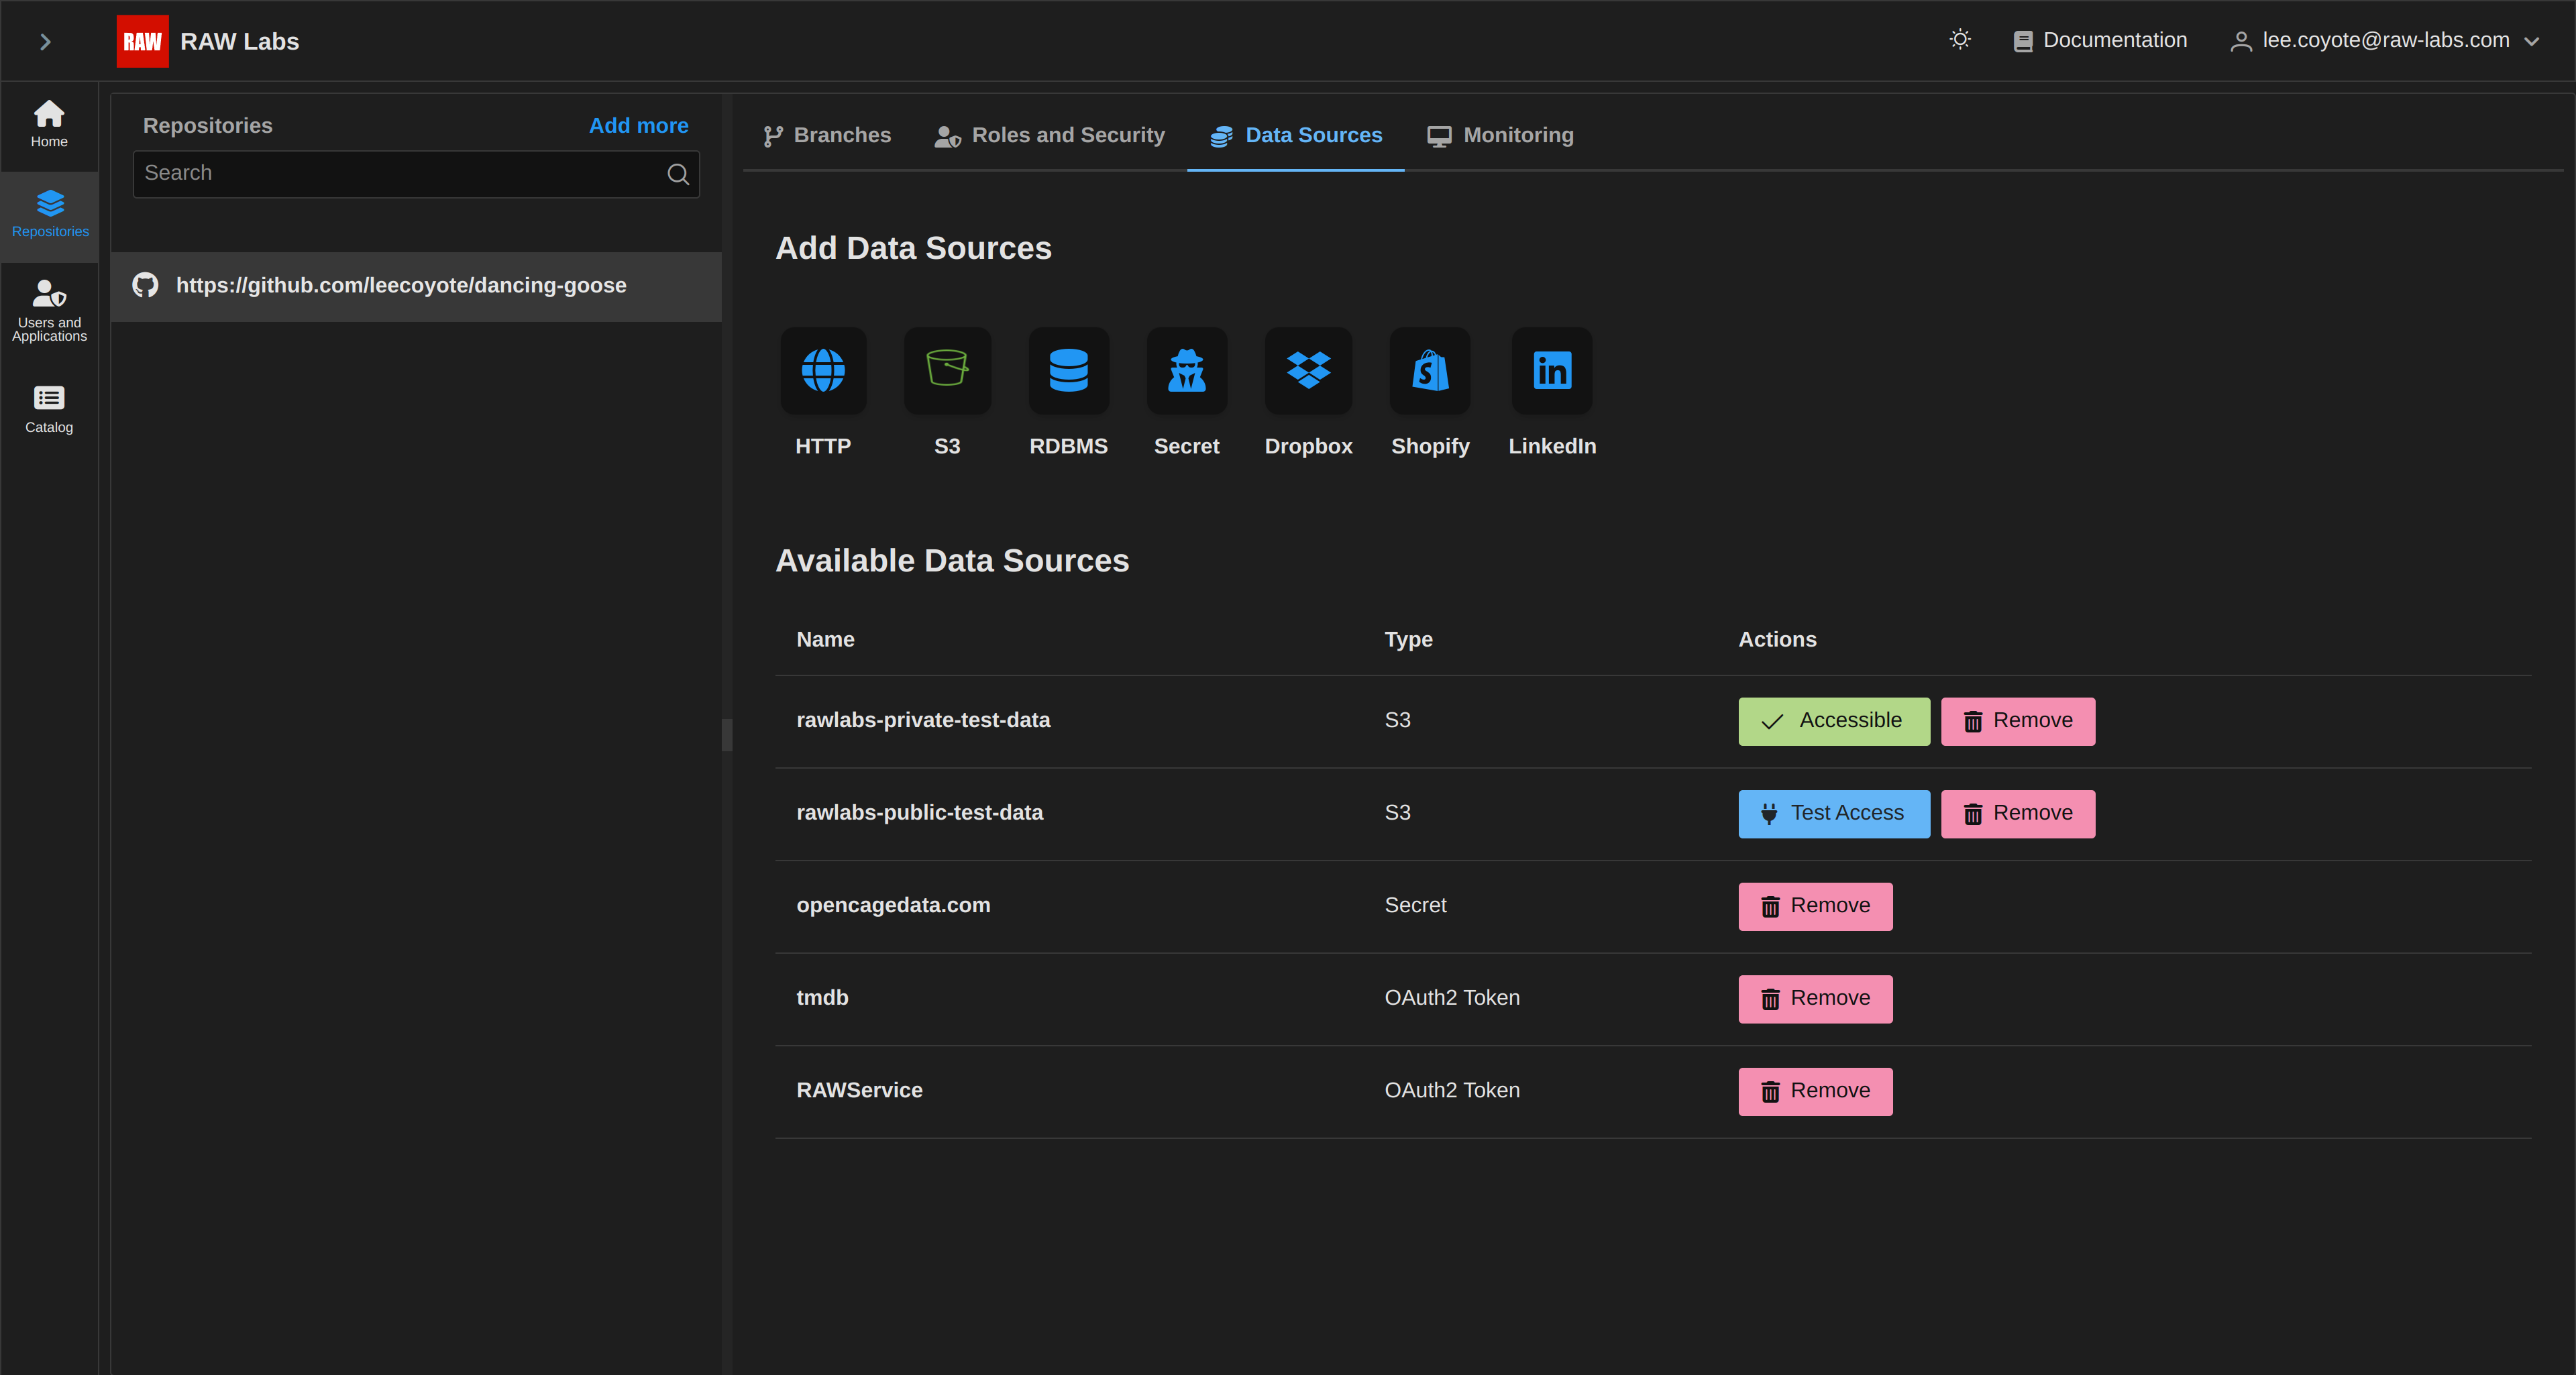Click the Add Data Sources heading

913,248
